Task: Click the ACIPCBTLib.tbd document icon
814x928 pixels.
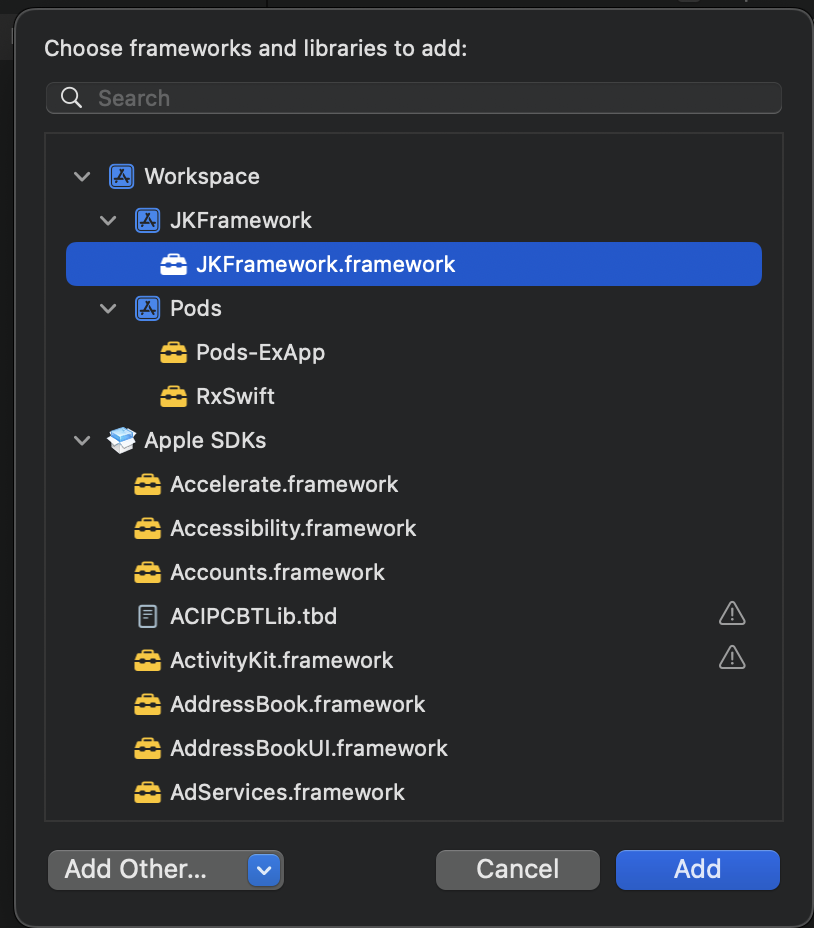Action: [147, 616]
